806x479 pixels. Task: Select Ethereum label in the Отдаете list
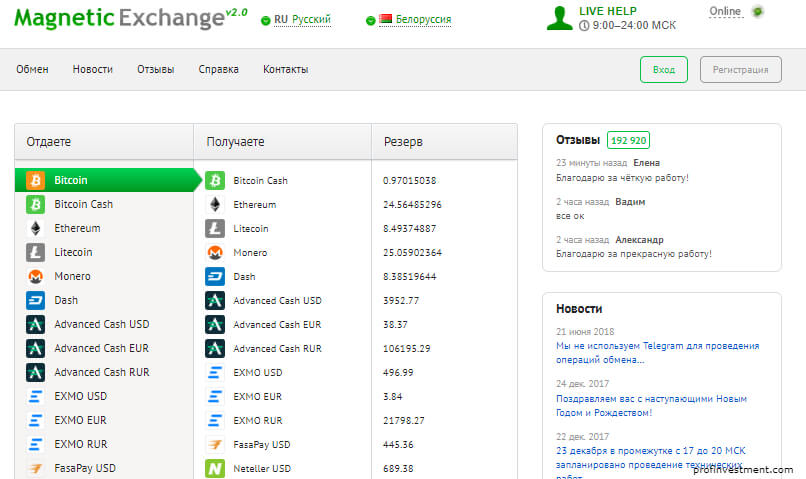point(77,228)
